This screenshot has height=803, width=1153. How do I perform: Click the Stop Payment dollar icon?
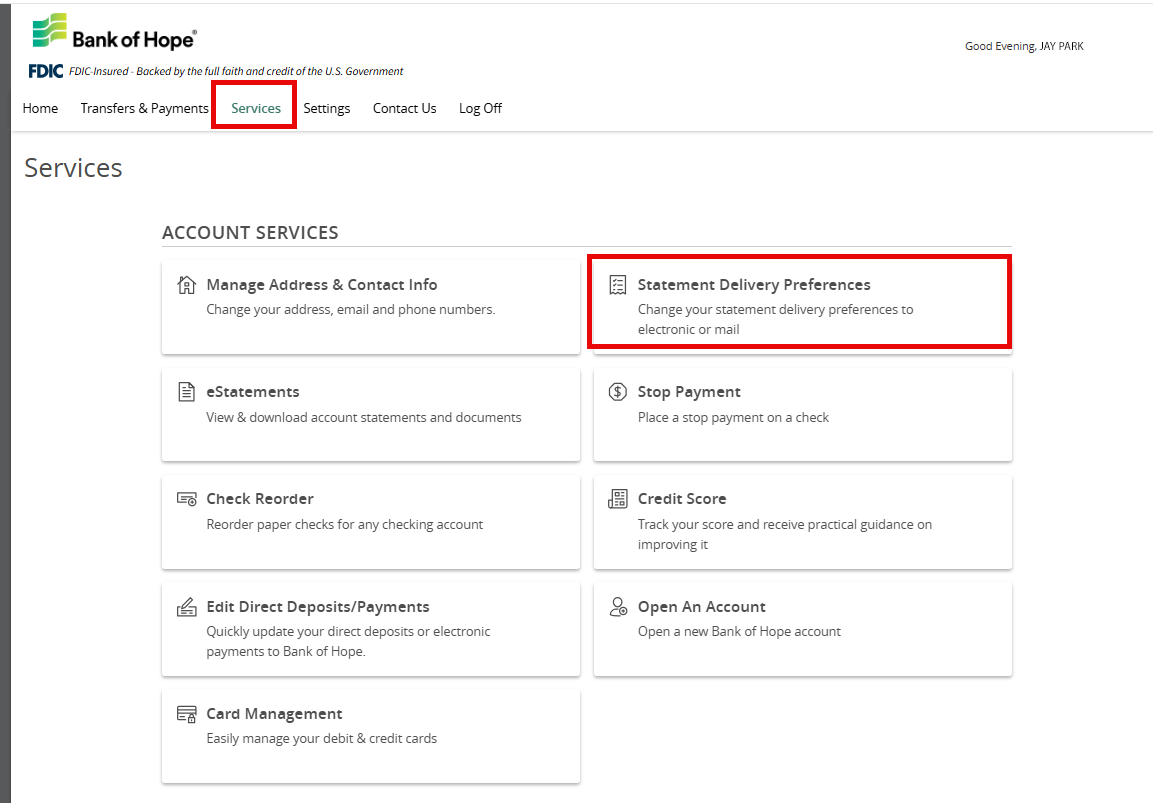click(618, 392)
